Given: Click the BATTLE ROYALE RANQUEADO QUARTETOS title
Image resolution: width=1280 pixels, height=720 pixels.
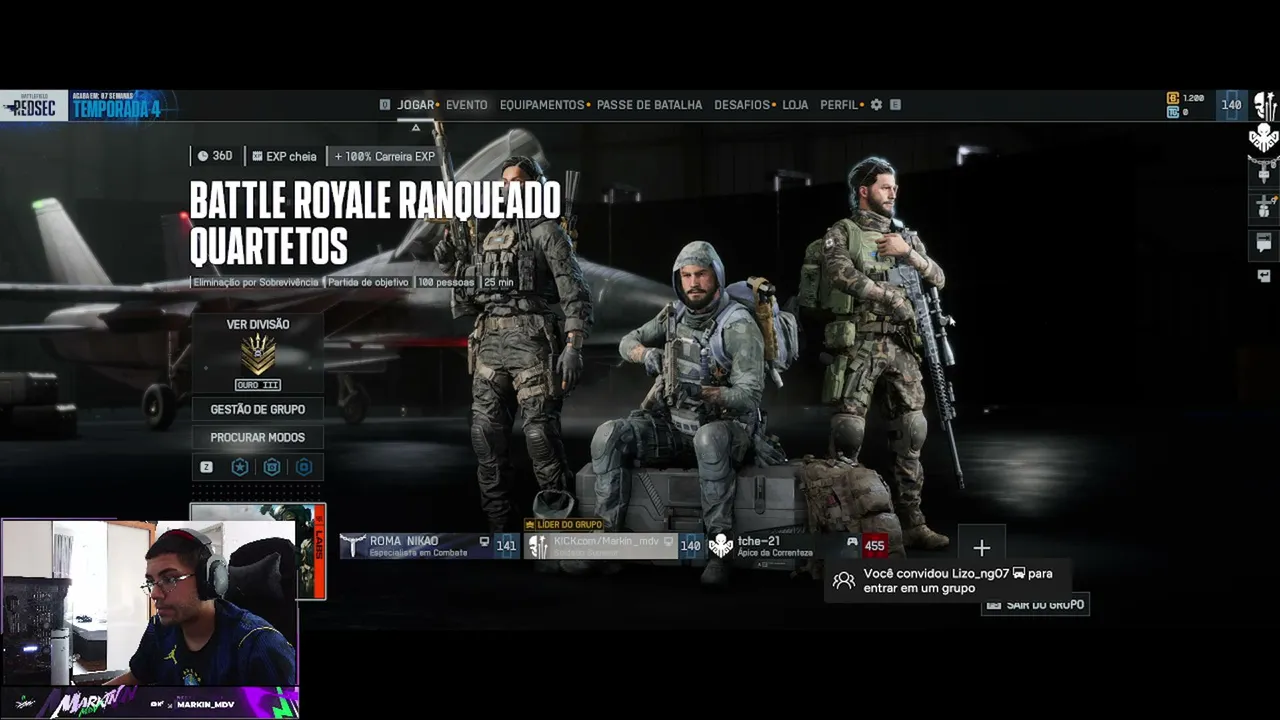Looking at the screenshot, I should coord(375,224).
